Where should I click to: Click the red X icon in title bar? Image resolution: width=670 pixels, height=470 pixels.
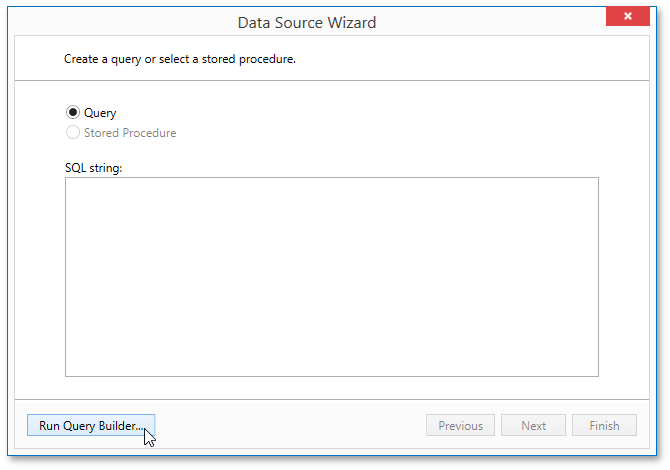[628, 17]
